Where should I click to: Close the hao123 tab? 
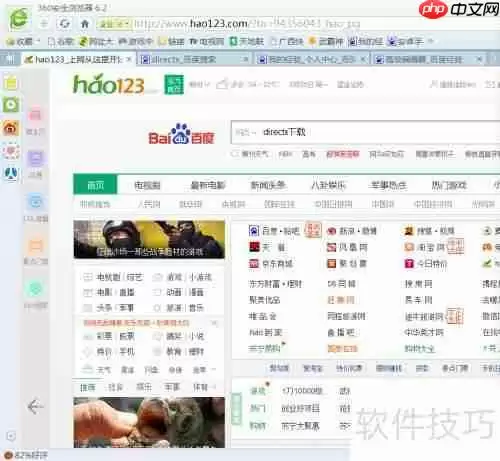[x=129, y=60]
